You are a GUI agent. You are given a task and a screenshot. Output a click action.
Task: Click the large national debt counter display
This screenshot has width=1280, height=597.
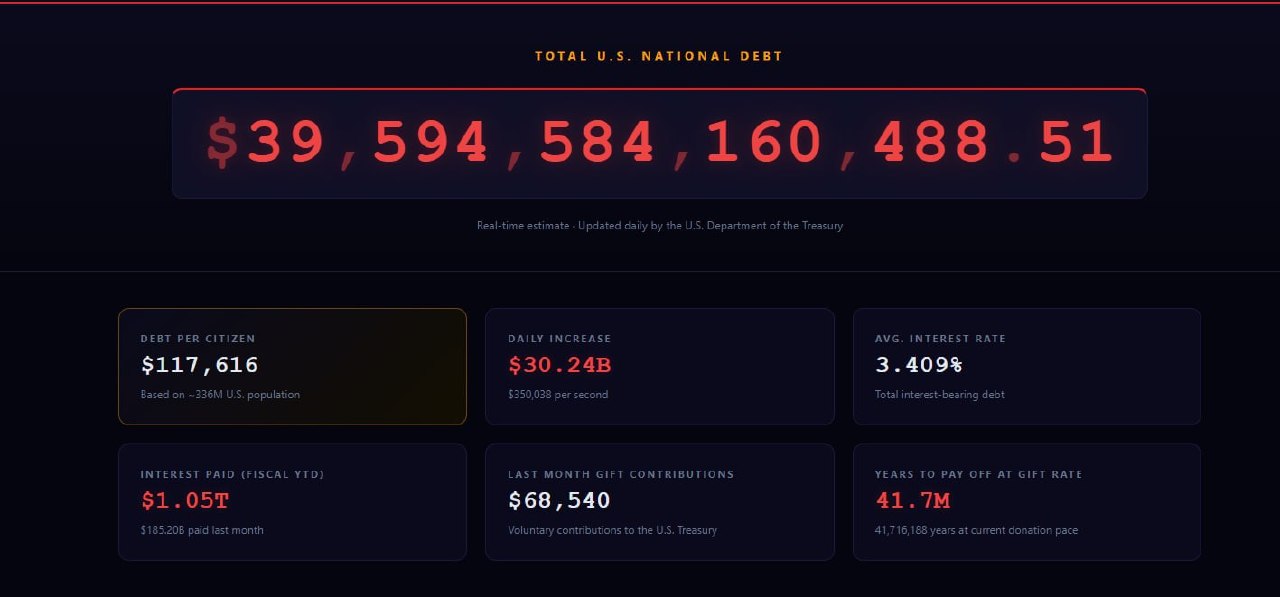tap(659, 143)
